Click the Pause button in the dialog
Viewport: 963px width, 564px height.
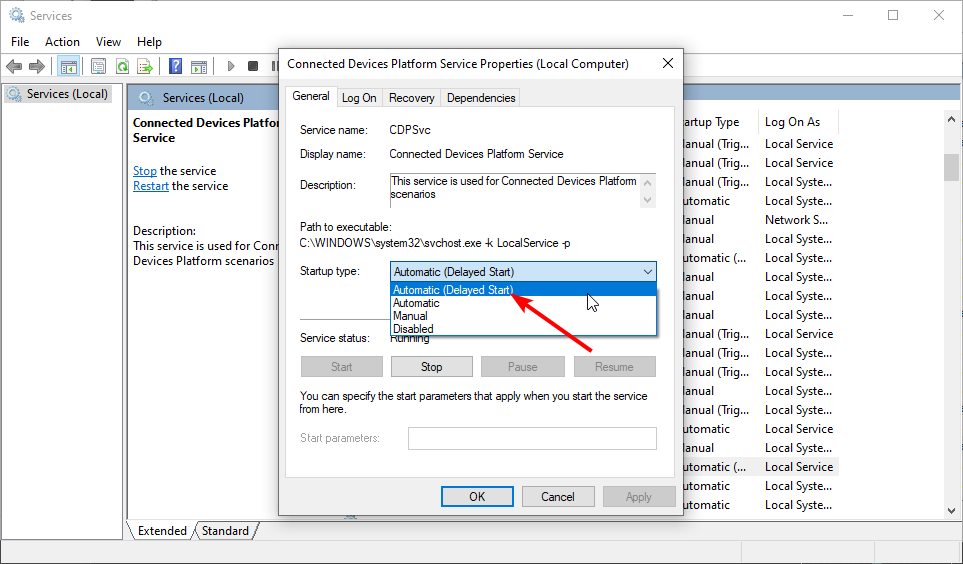point(523,367)
